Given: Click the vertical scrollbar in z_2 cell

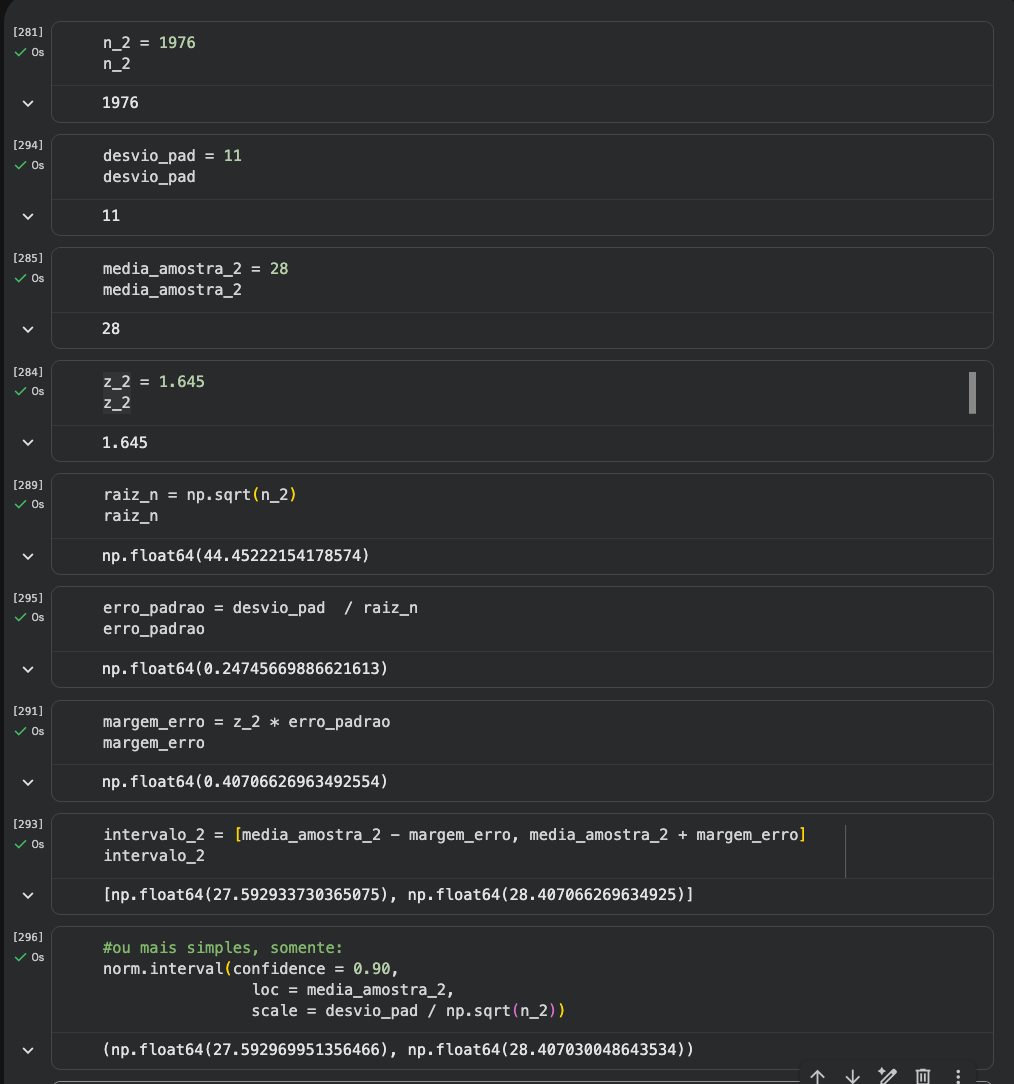Looking at the screenshot, I should click(971, 392).
